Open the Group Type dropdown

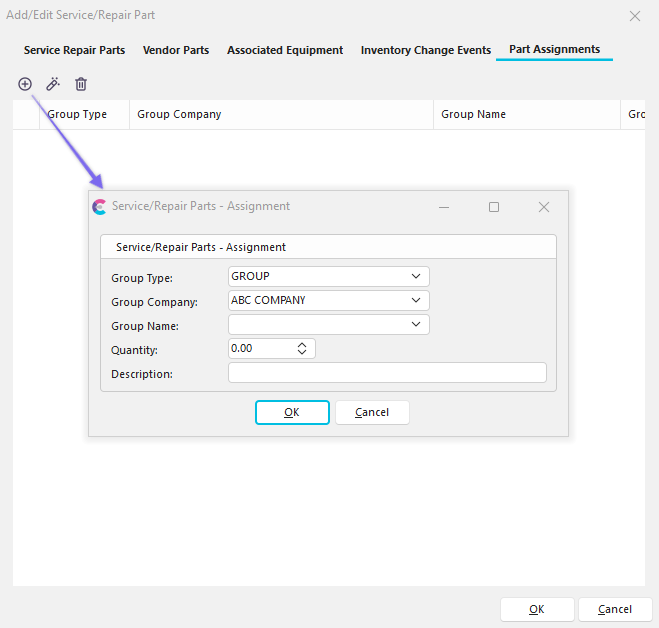(416, 277)
